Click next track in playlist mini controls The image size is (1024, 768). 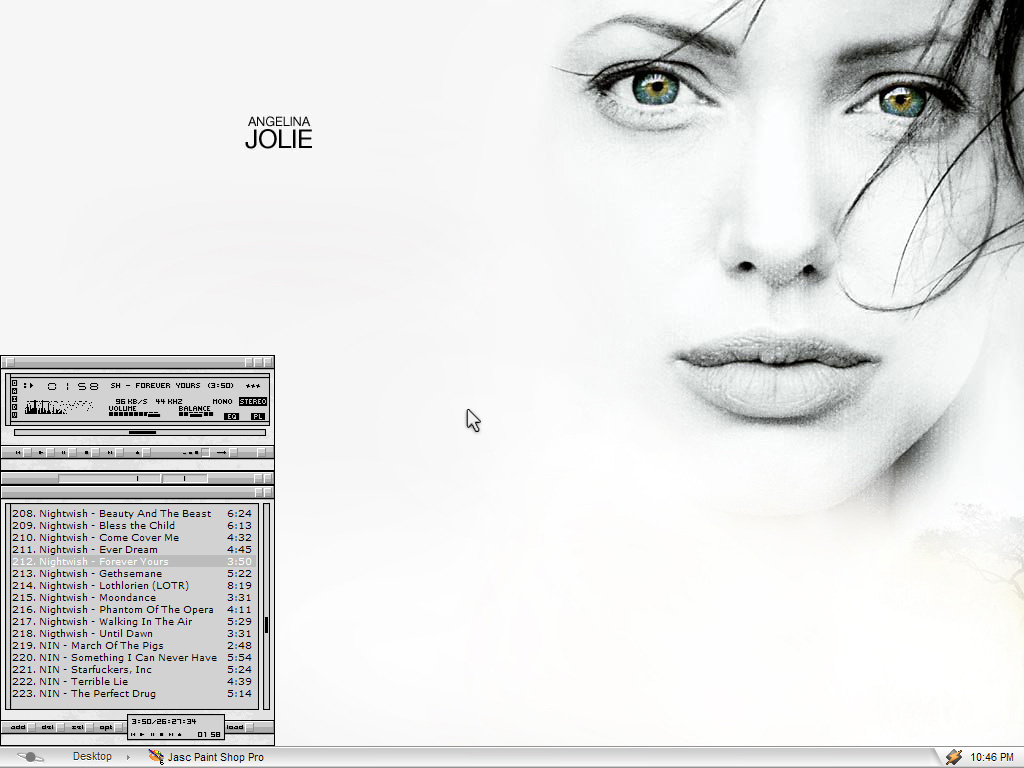coord(171,735)
